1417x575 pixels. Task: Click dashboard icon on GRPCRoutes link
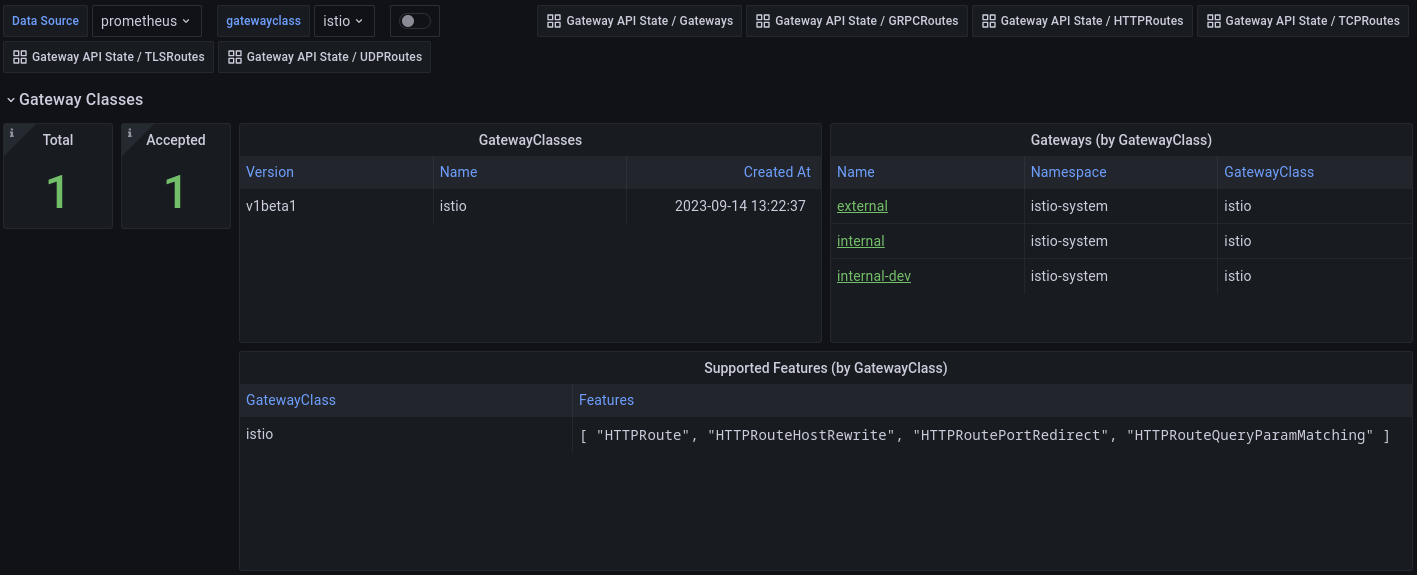point(763,21)
